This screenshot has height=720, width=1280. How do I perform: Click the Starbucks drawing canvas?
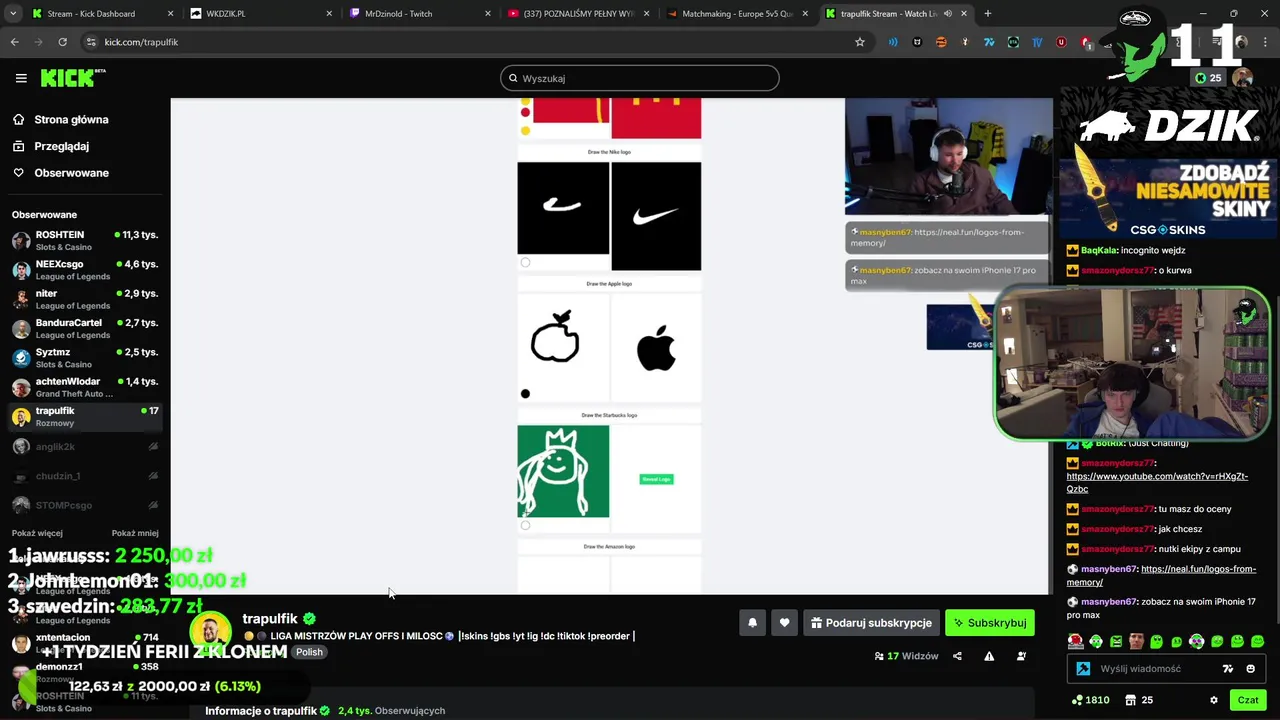563,472
